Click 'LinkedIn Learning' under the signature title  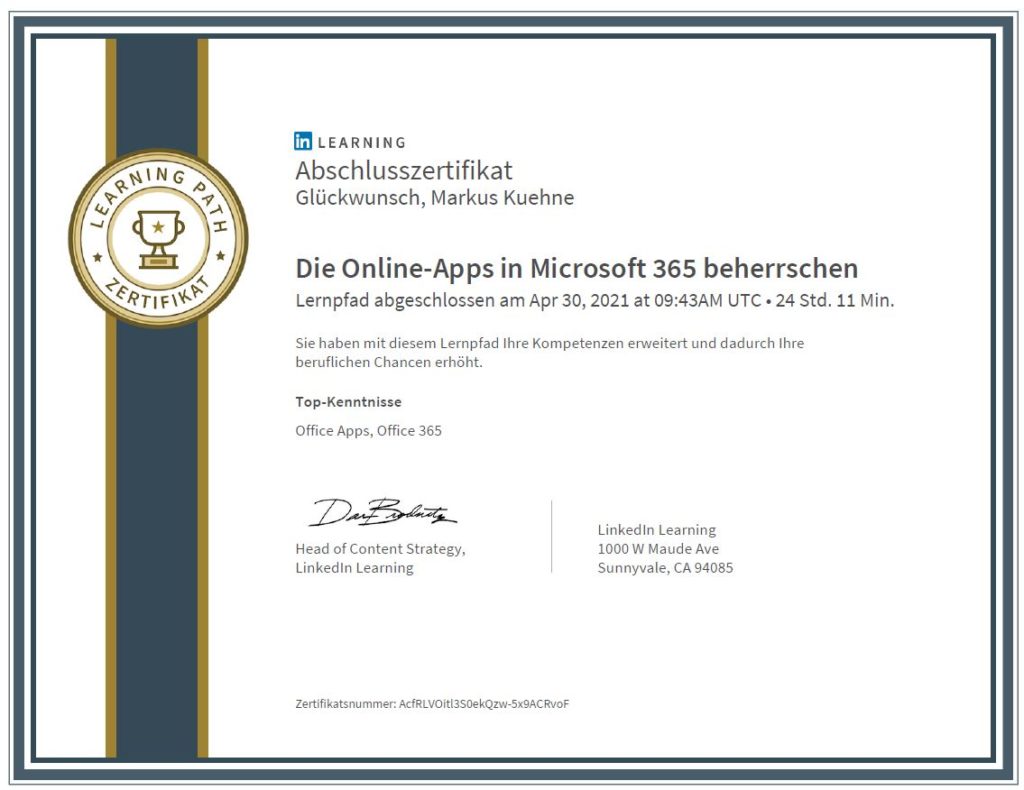click(354, 568)
